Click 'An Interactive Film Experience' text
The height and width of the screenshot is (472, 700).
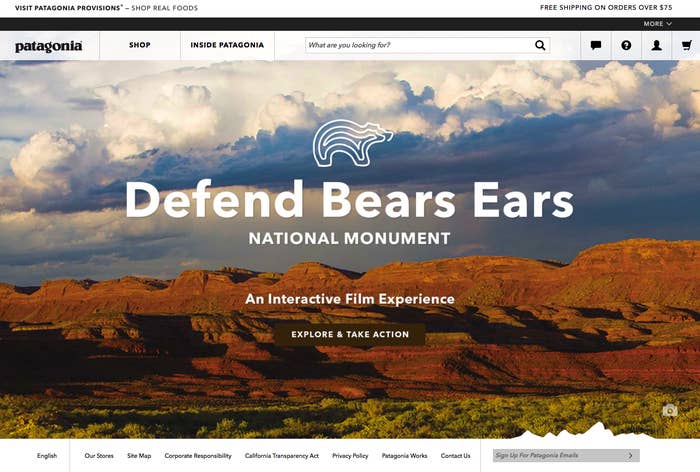point(350,299)
